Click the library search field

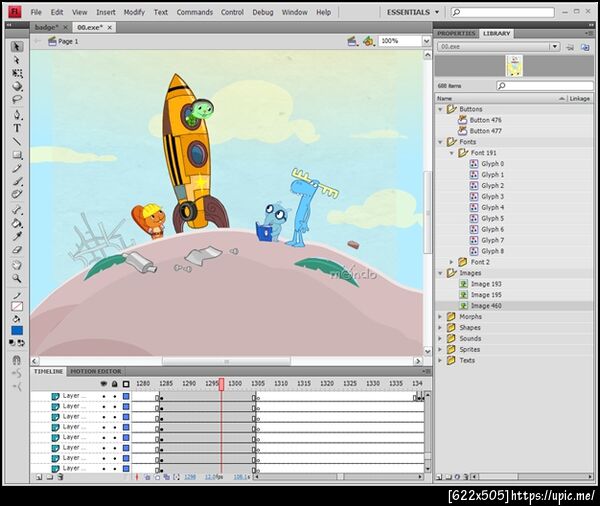click(x=545, y=86)
